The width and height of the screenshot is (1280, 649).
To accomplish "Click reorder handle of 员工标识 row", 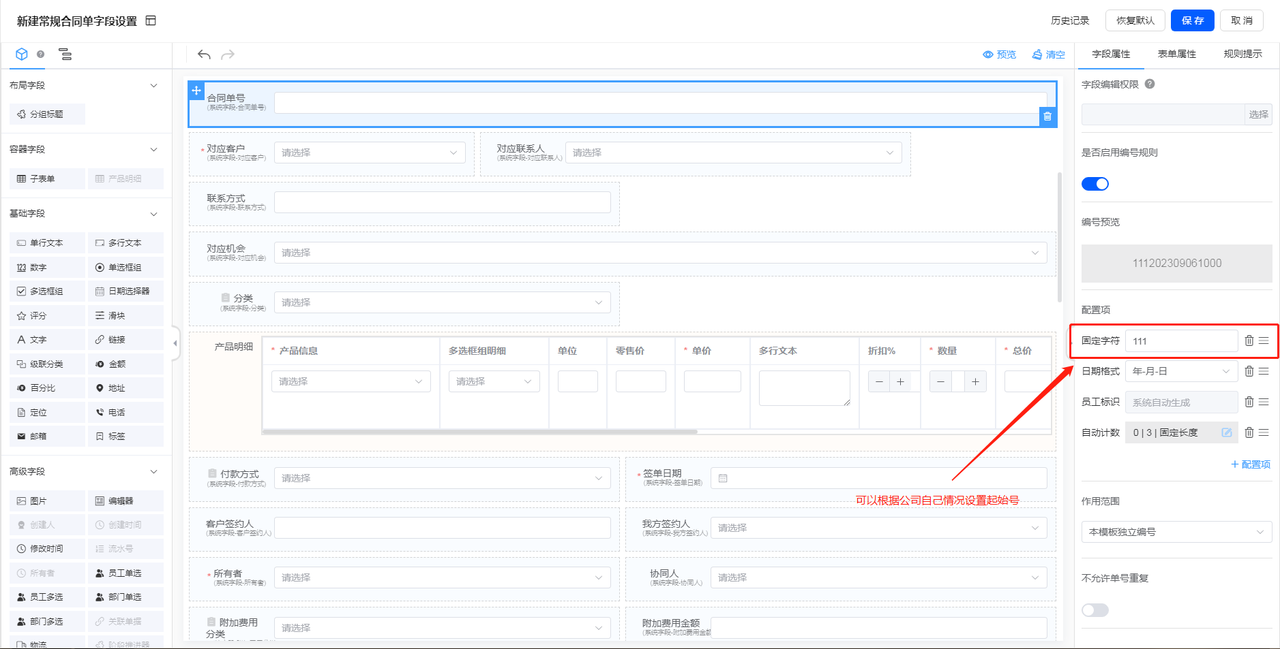I will pyautogui.click(x=1264, y=402).
